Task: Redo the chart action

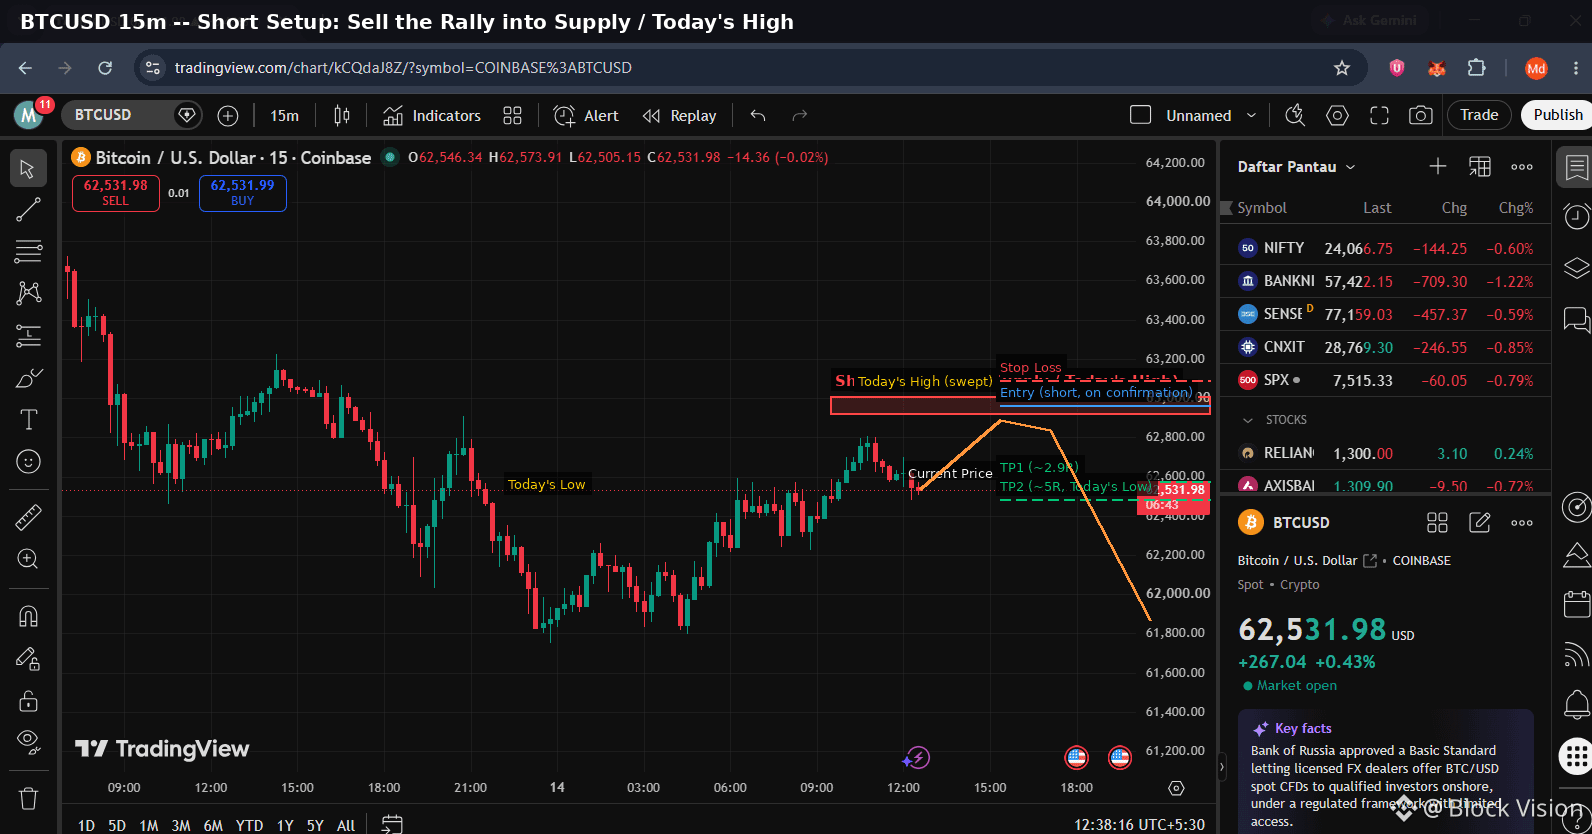Action: click(x=800, y=116)
